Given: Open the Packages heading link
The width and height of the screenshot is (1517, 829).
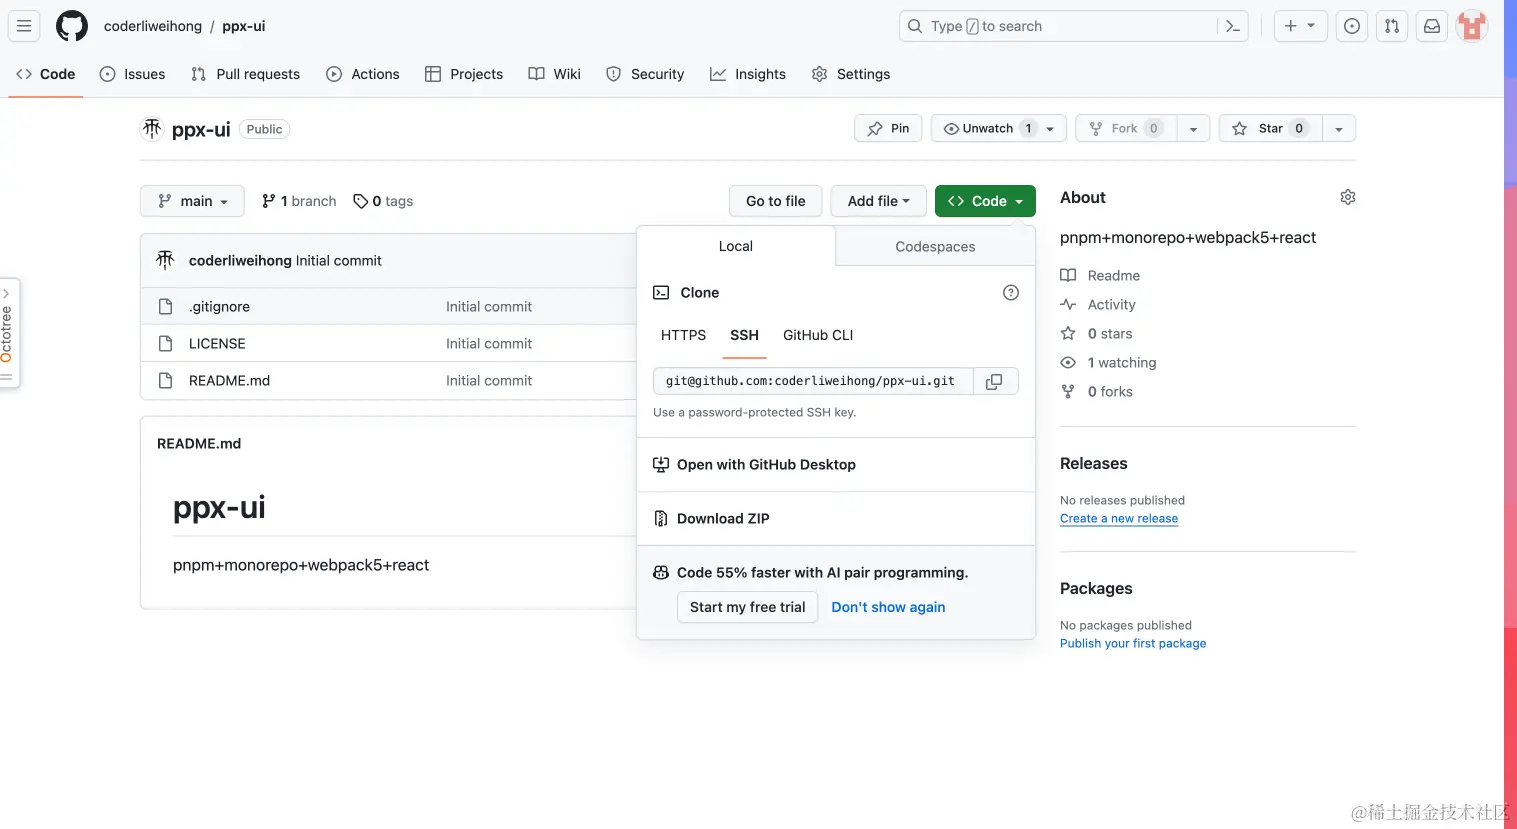Looking at the screenshot, I should [1096, 589].
